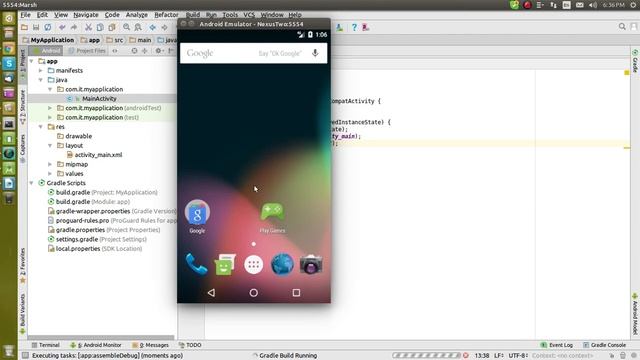Collapse the Gradle Scripts node
The width and height of the screenshot is (640, 360).
32,183
